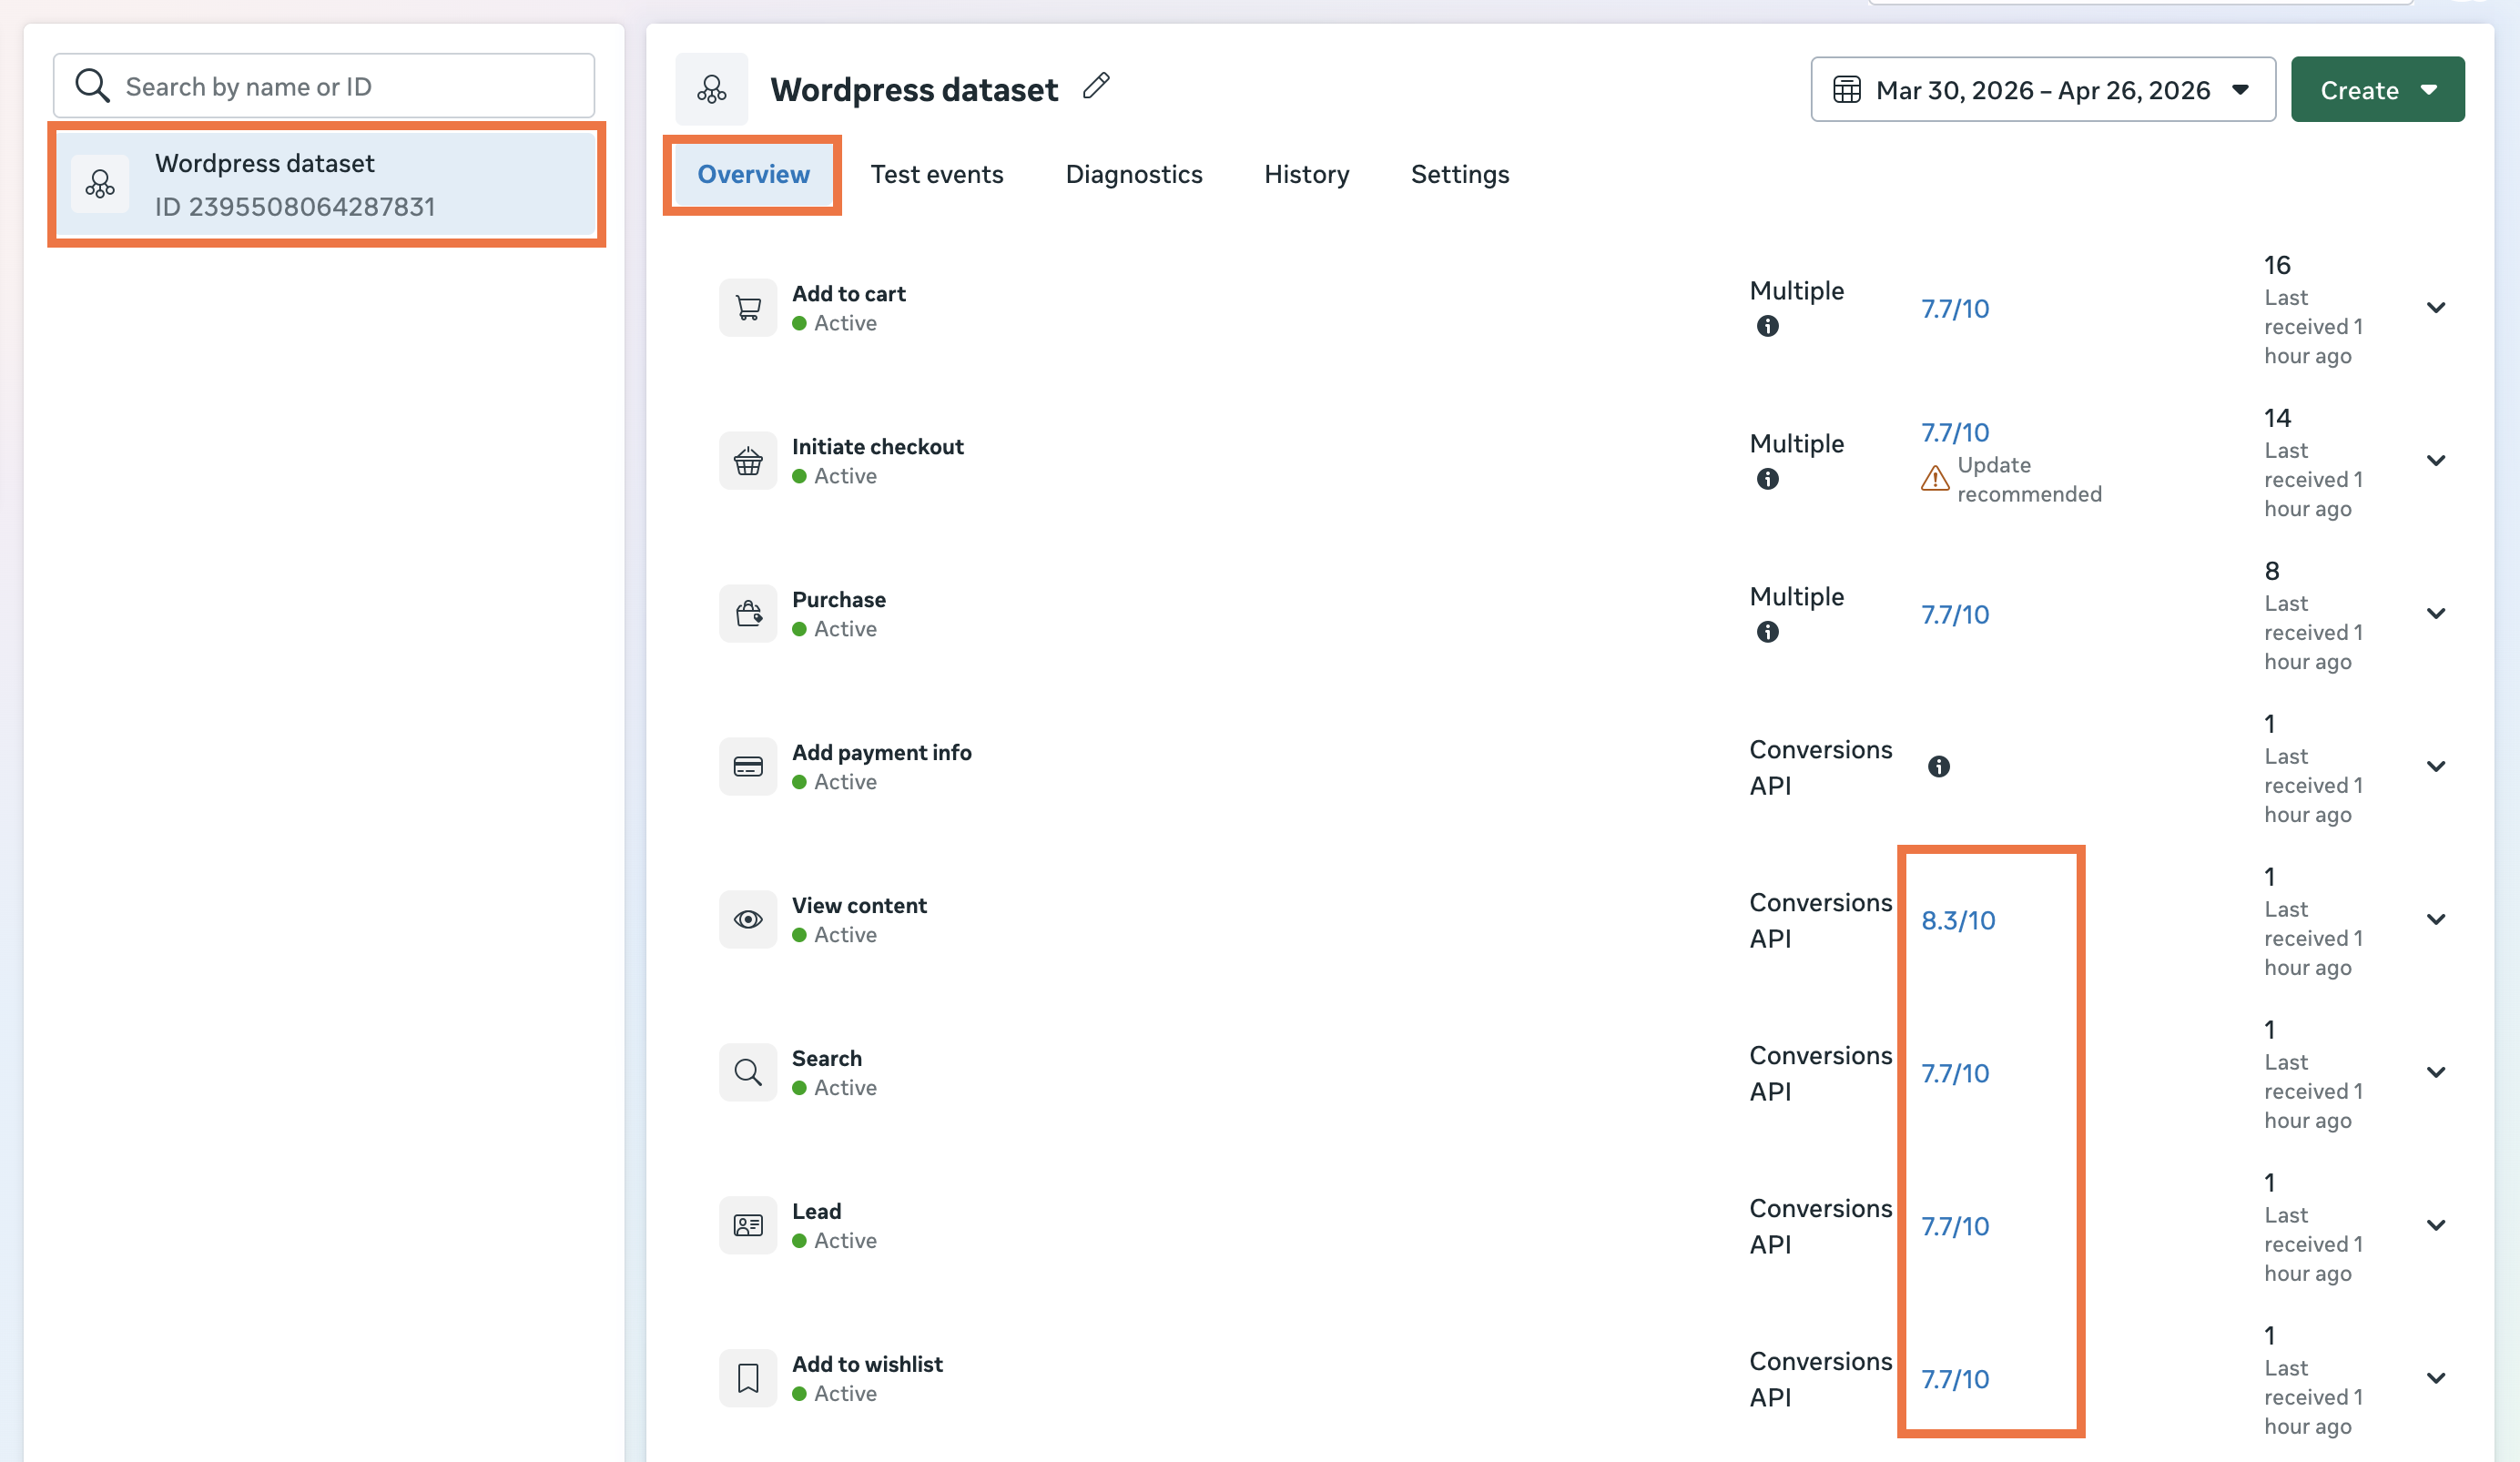The width and height of the screenshot is (2520, 1462).
Task: Switch to the Test events tab
Action: click(936, 175)
